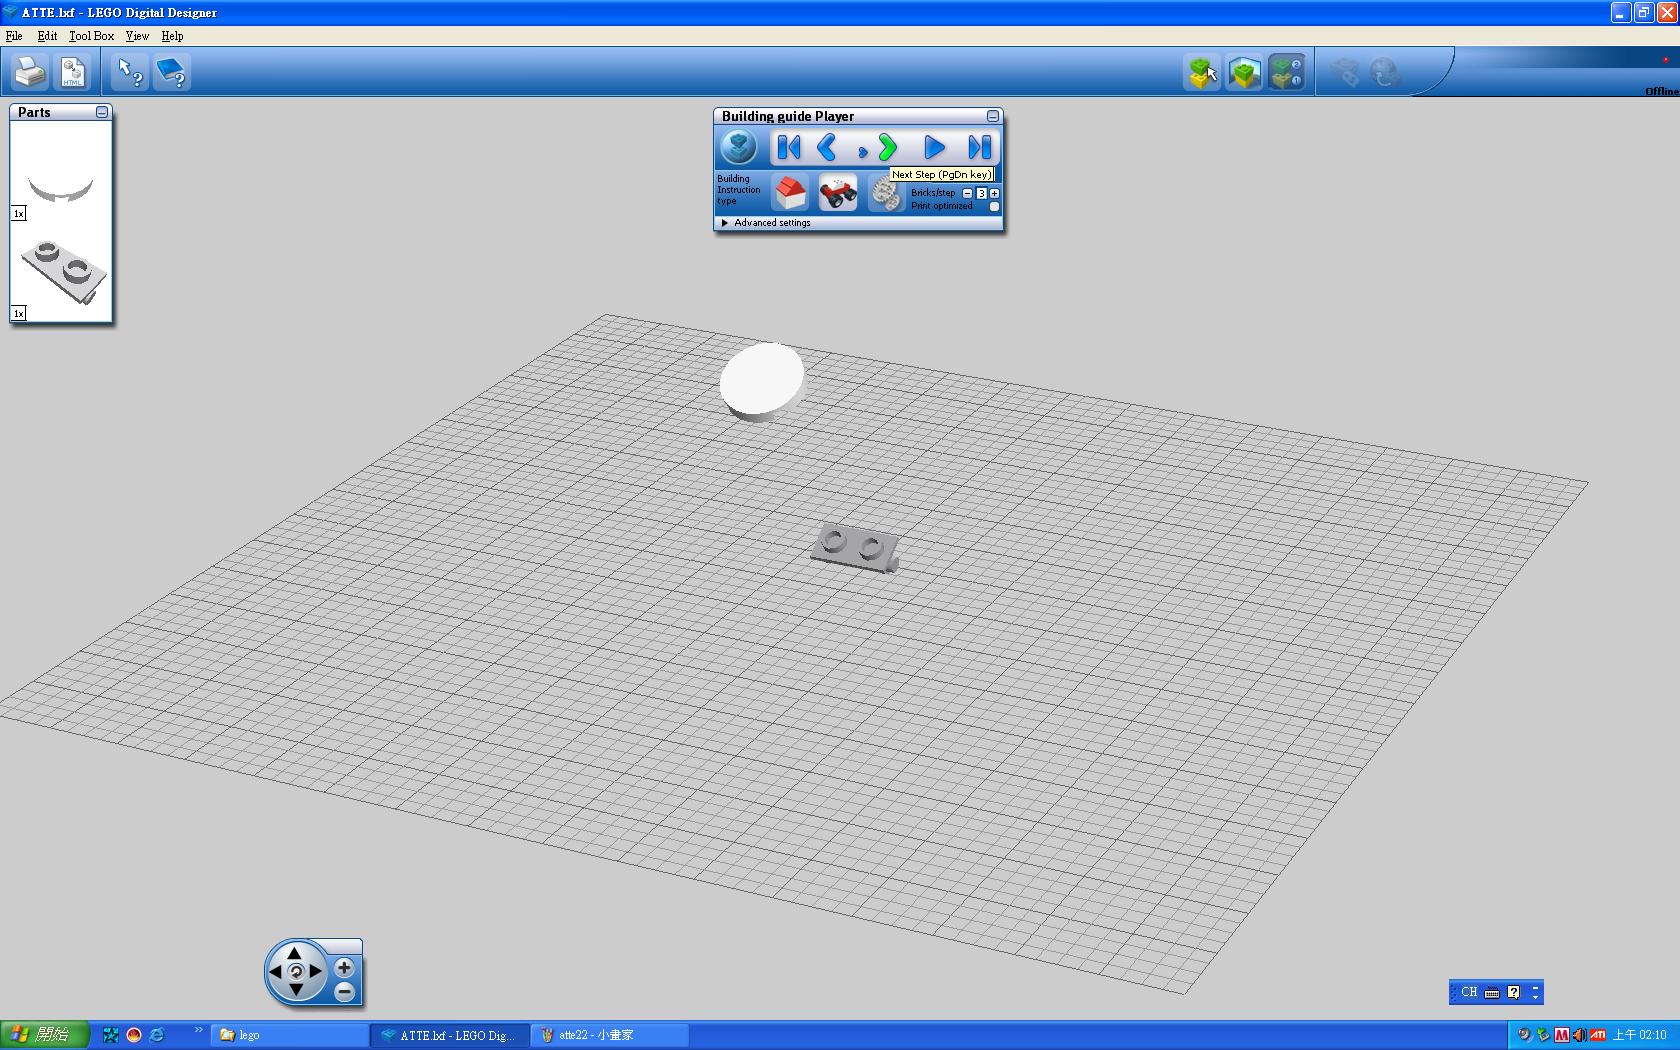The width and height of the screenshot is (1680, 1050).
Task: Choose the house instruction type
Action: click(790, 192)
